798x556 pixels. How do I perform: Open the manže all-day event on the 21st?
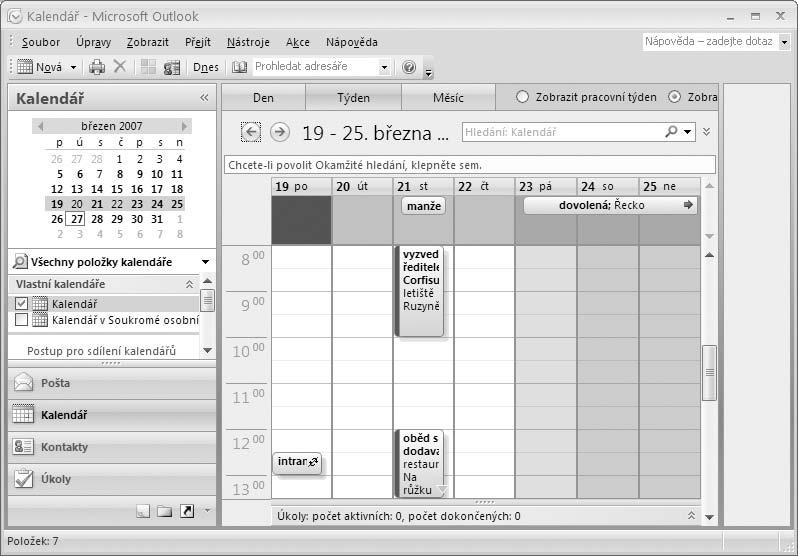[423, 206]
